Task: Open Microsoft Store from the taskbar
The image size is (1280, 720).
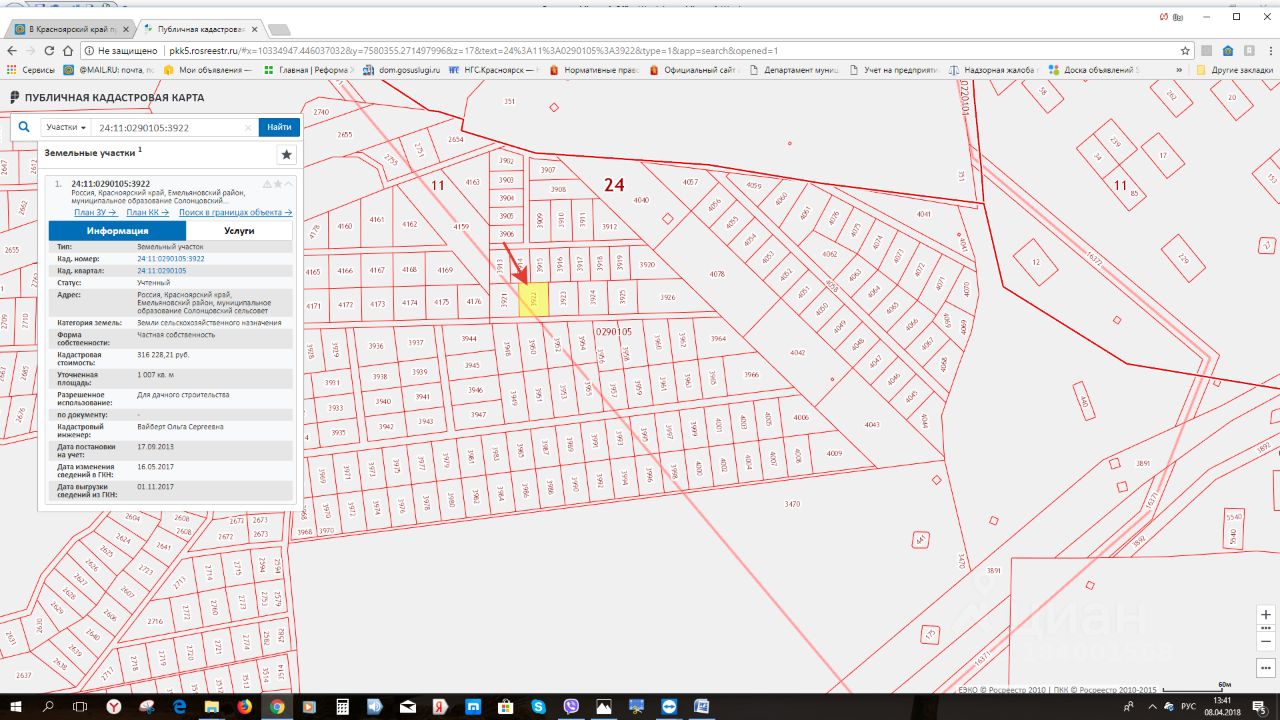Action: pyautogui.click(x=505, y=706)
